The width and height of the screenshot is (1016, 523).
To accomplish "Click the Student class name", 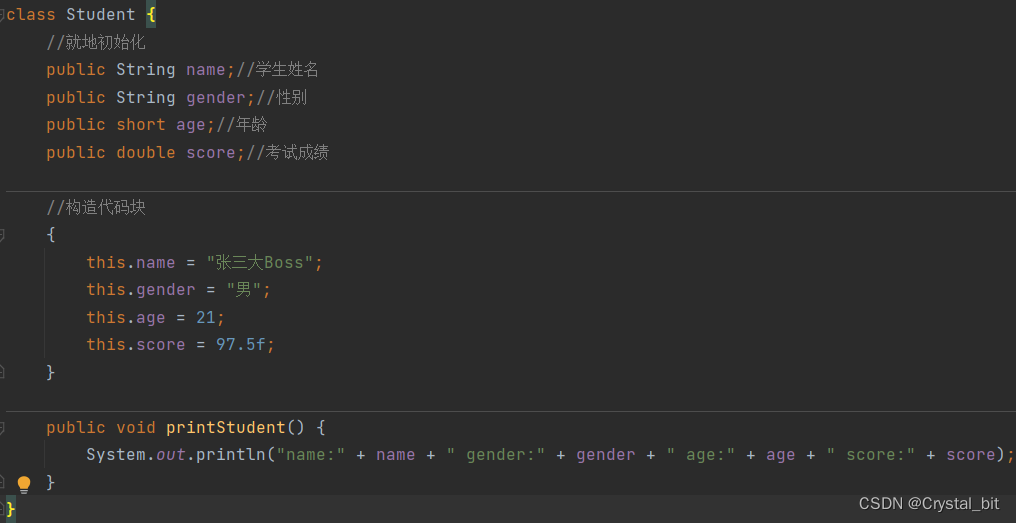I will click(101, 14).
